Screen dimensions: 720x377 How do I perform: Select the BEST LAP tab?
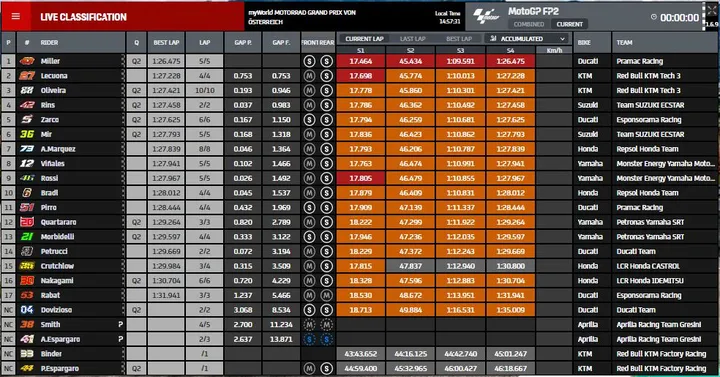(x=459, y=39)
